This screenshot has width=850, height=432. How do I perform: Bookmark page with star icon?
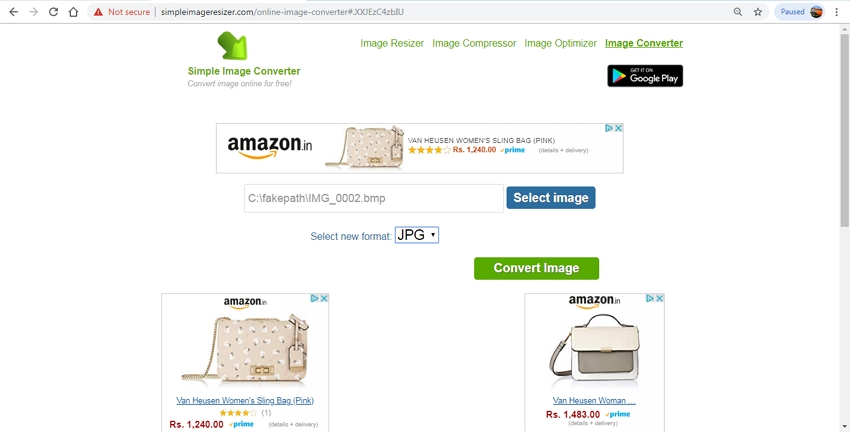[758, 11]
